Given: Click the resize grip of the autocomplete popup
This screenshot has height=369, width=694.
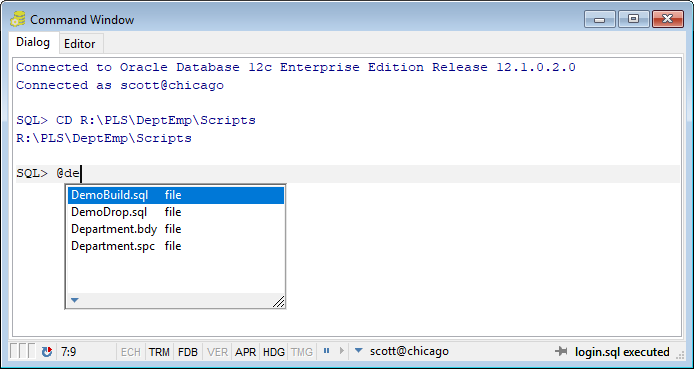Looking at the screenshot, I should point(279,302).
